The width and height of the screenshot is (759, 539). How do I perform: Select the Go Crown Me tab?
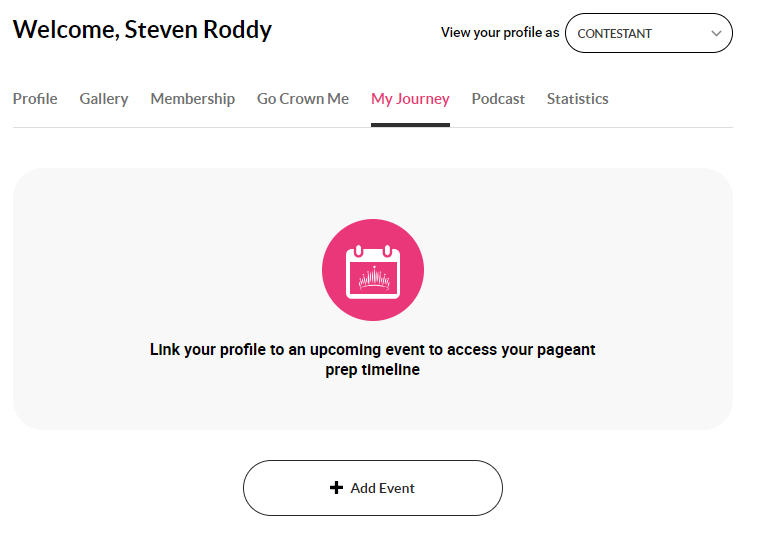(x=303, y=99)
